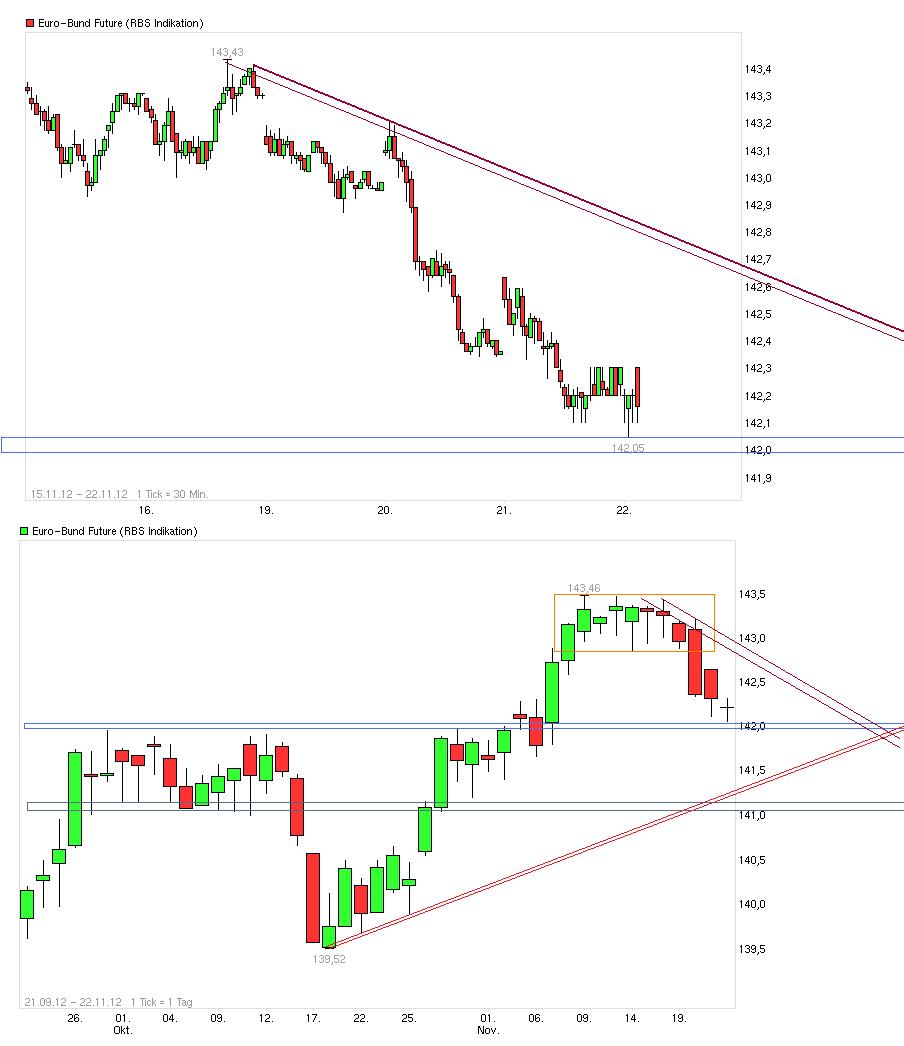Select the bottom chart's Euro-Bund Future title
The height and width of the screenshot is (1046, 904).
point(115,531)
